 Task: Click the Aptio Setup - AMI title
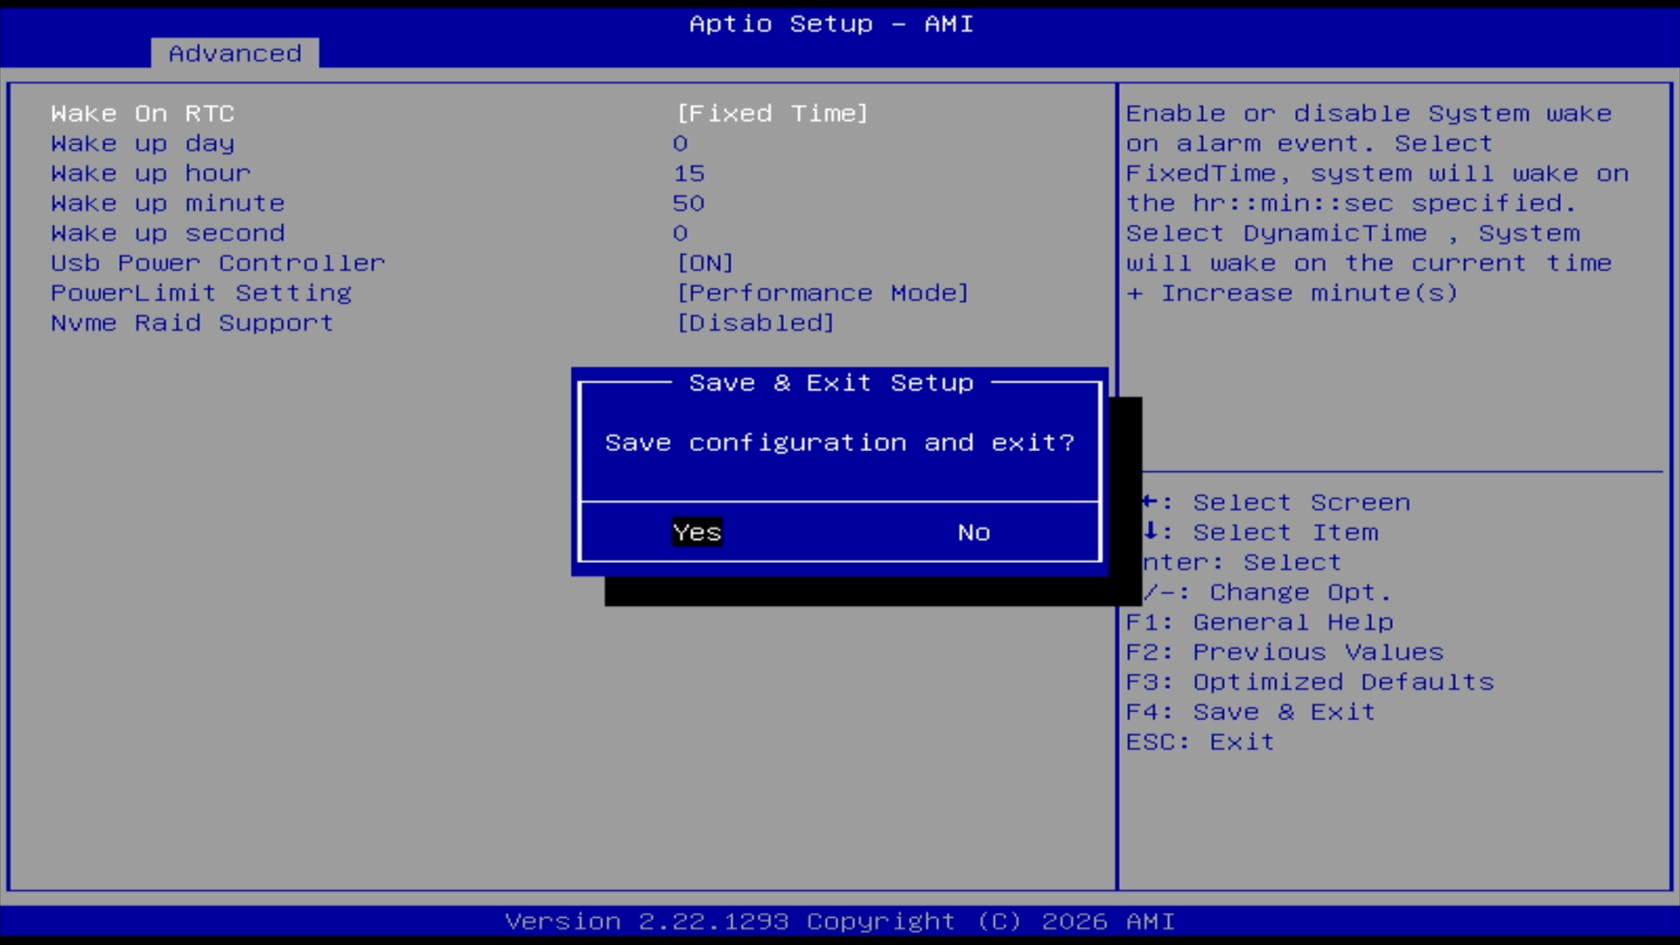tap(831, 23)
